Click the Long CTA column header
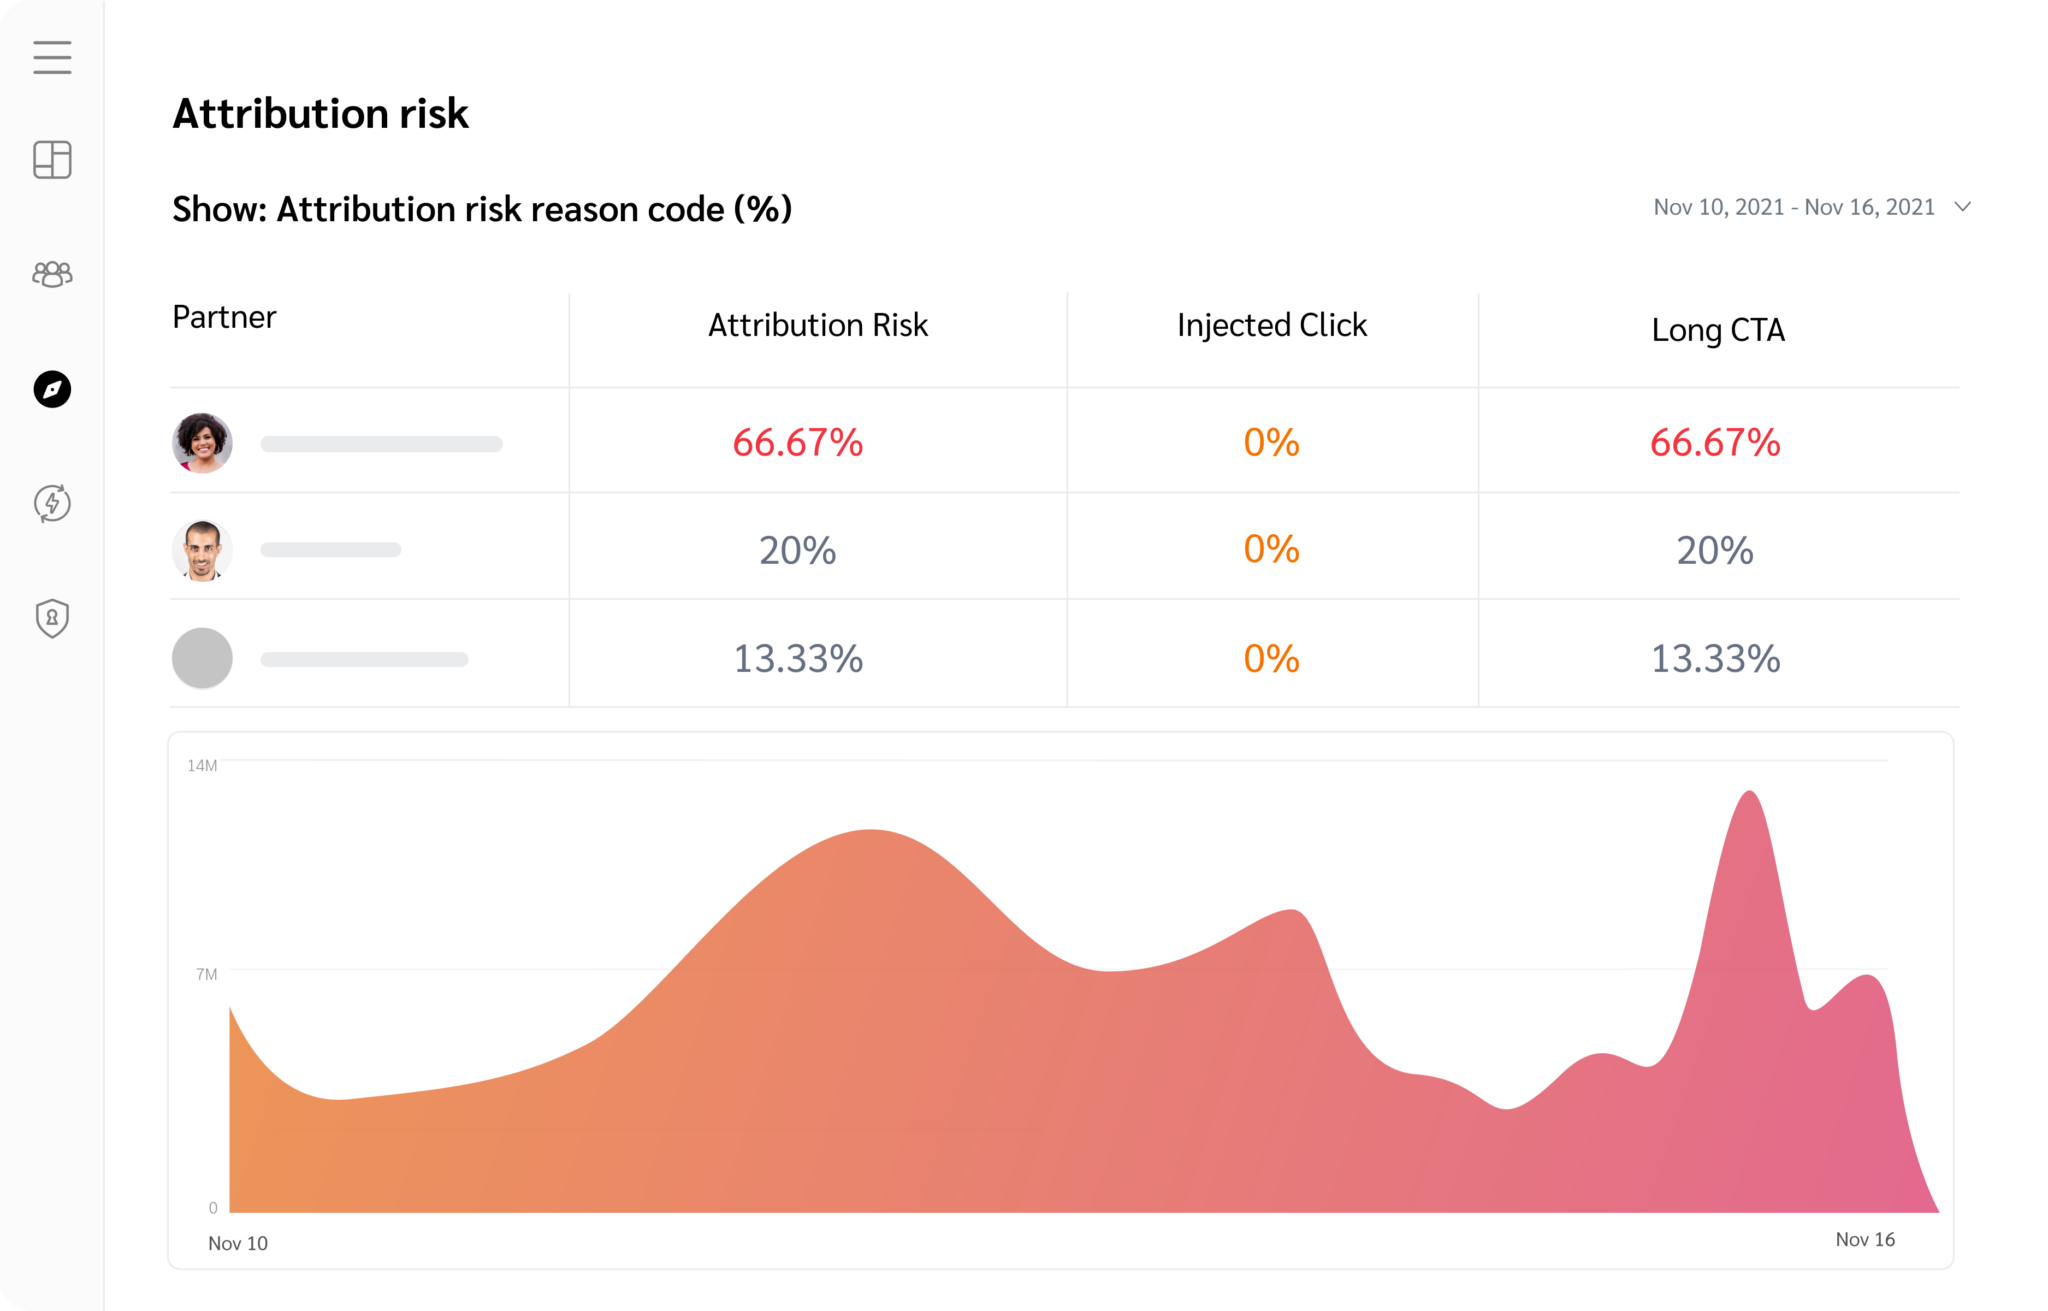The image size is (2048, 1311). [1718, 330]
